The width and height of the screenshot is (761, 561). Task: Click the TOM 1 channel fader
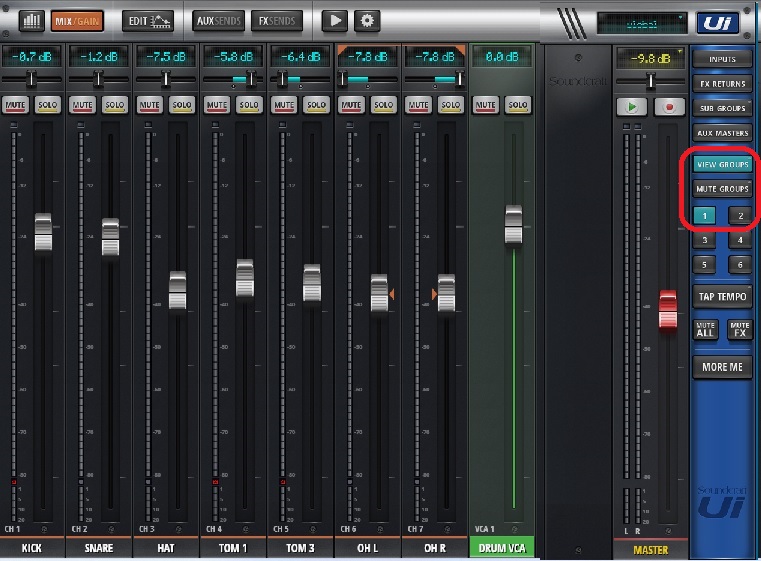click(x=245, y=278)
